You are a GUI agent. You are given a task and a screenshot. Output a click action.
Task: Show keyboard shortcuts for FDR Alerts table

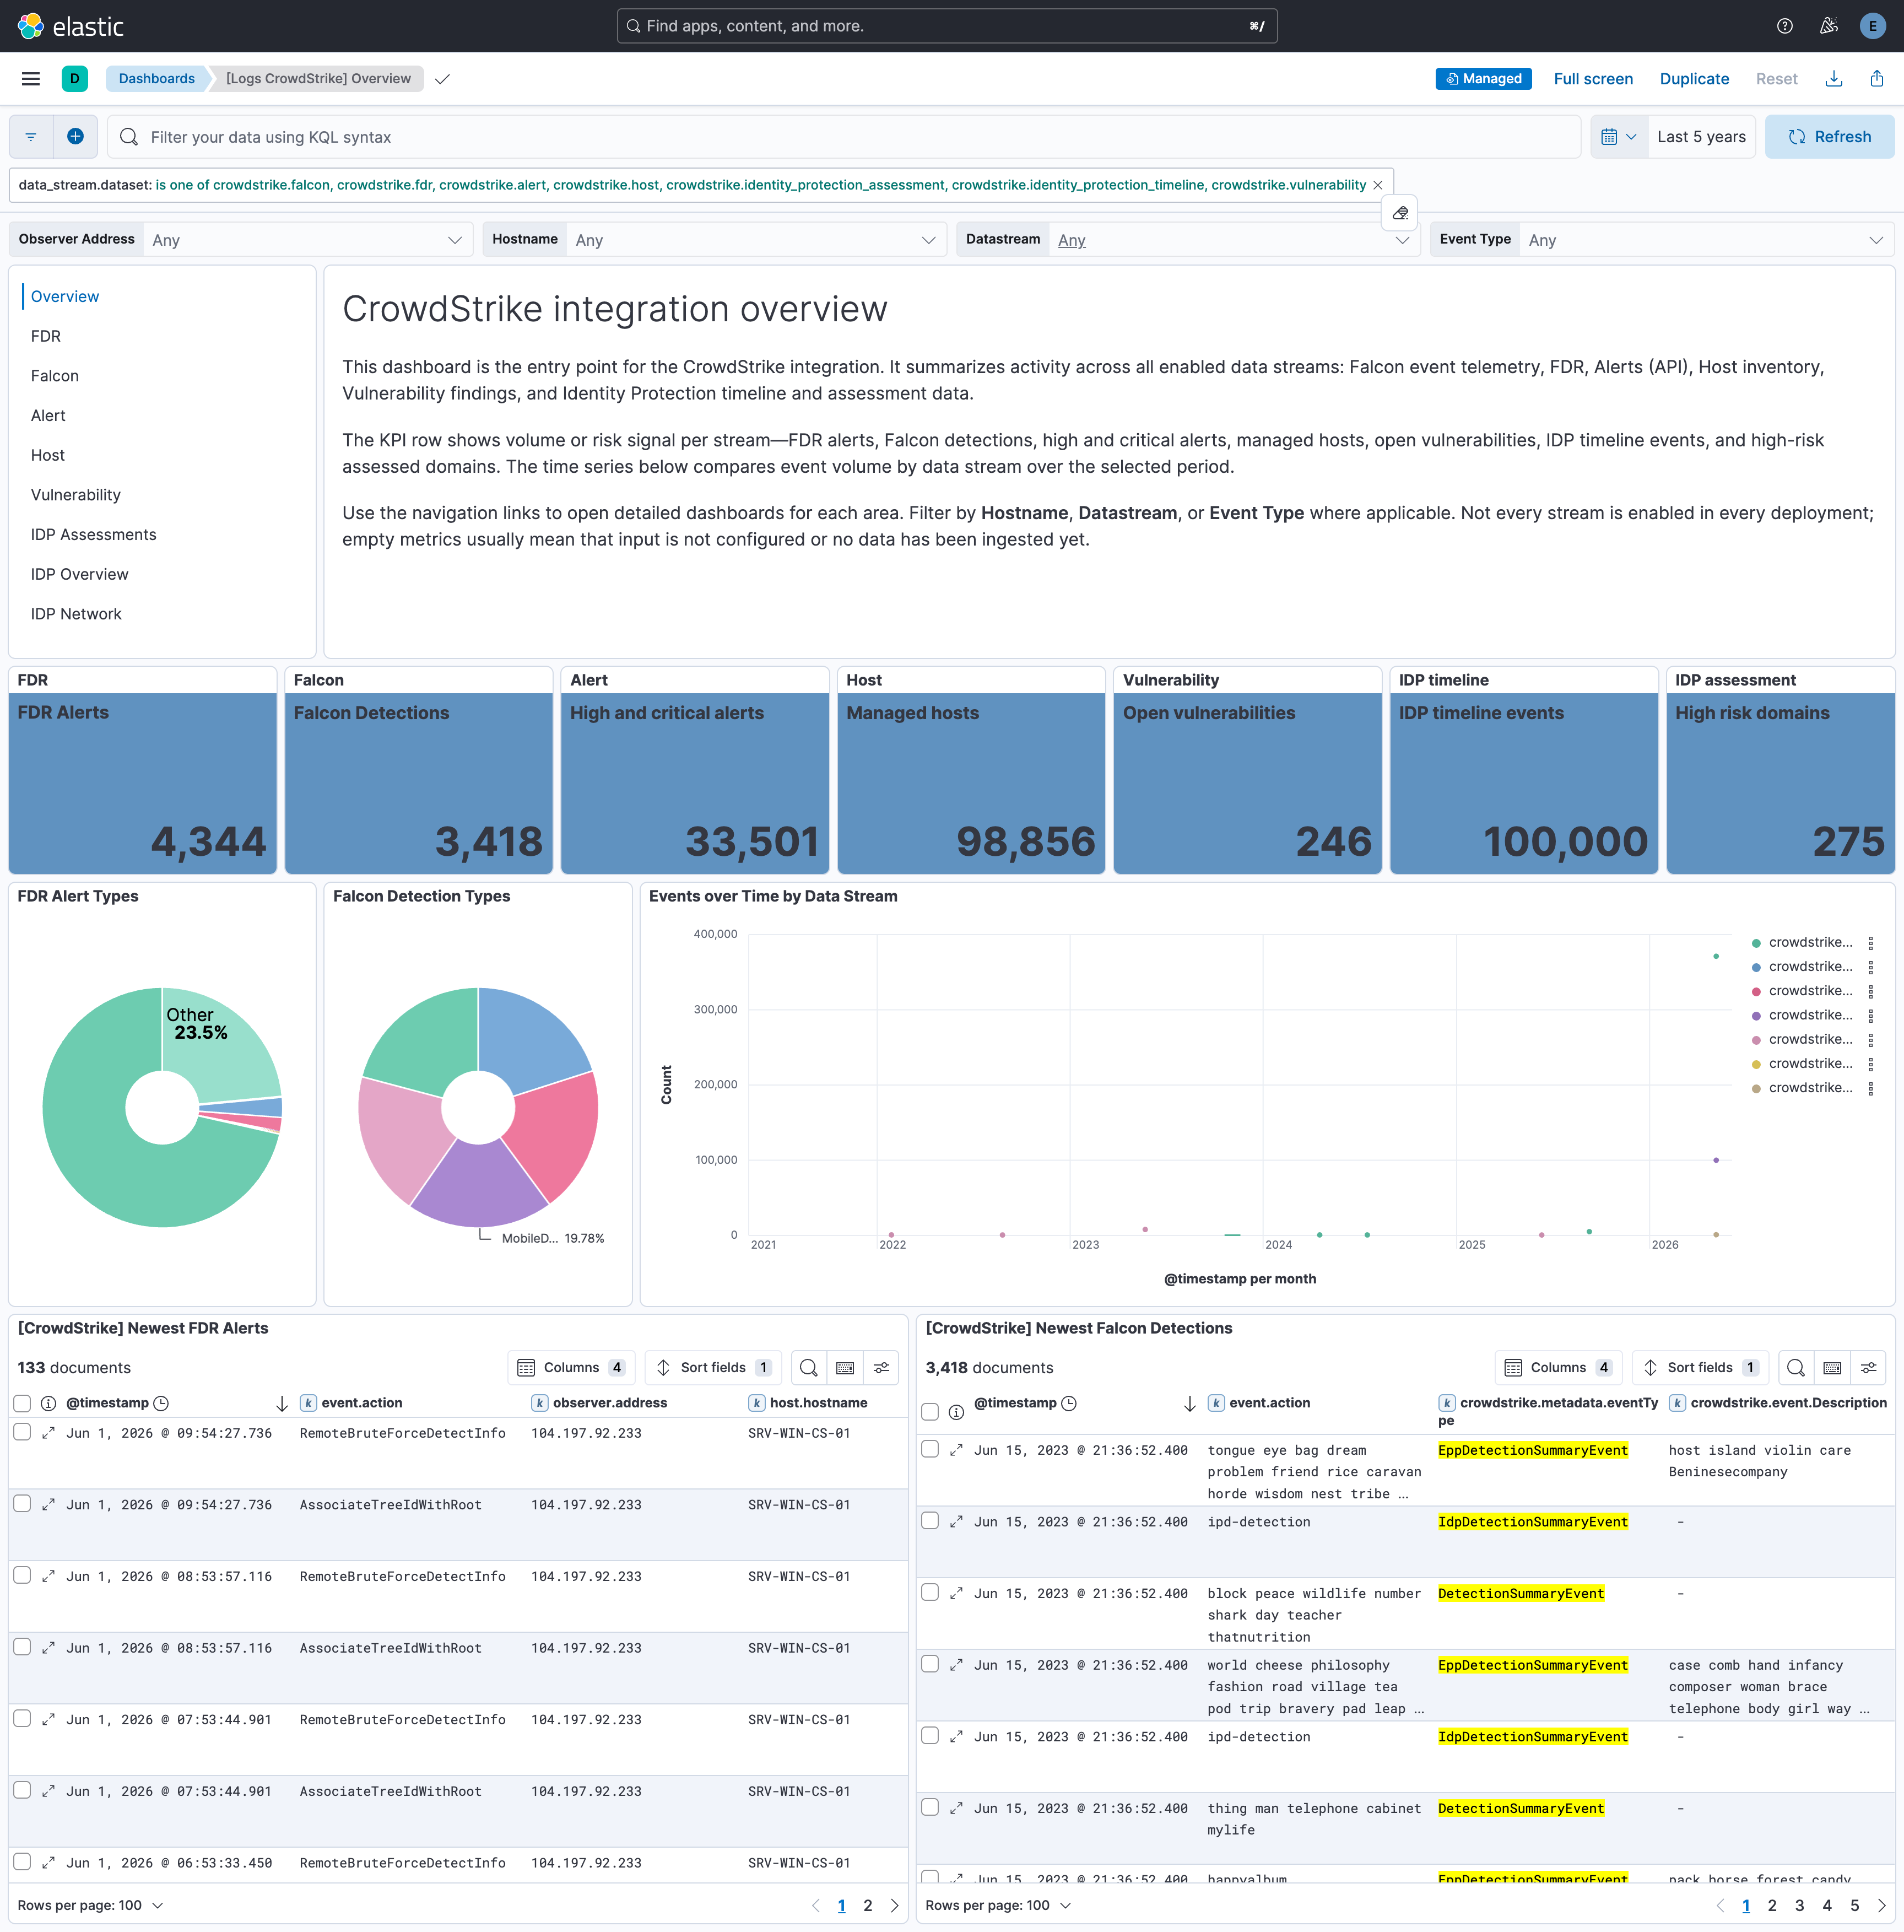click(845, 1367)
